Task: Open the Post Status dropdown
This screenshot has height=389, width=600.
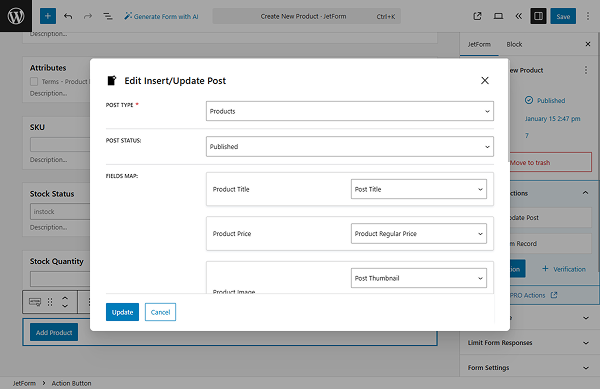Action: pos(350,146)
